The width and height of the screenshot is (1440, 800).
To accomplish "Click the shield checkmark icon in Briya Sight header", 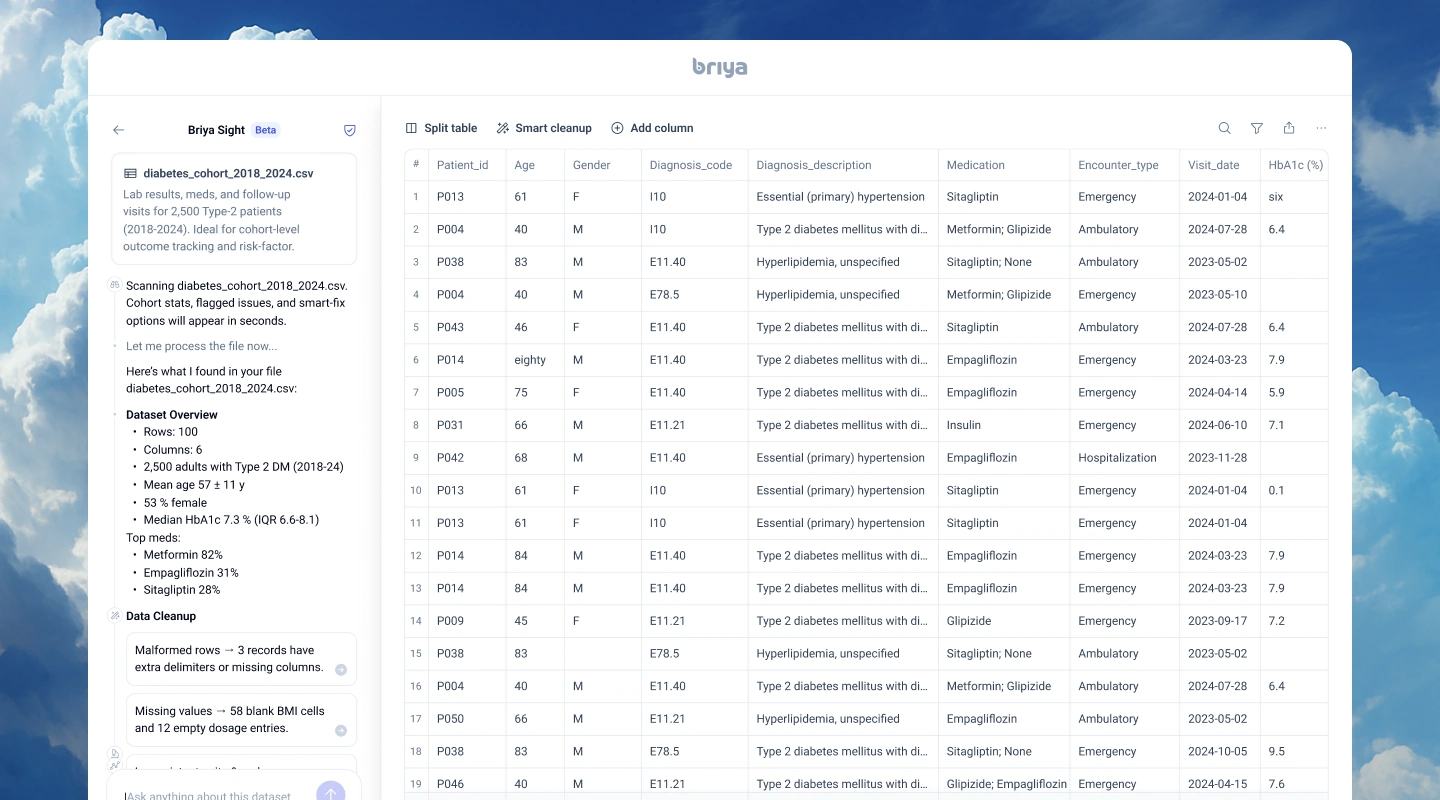I will [x=350, y=130].
